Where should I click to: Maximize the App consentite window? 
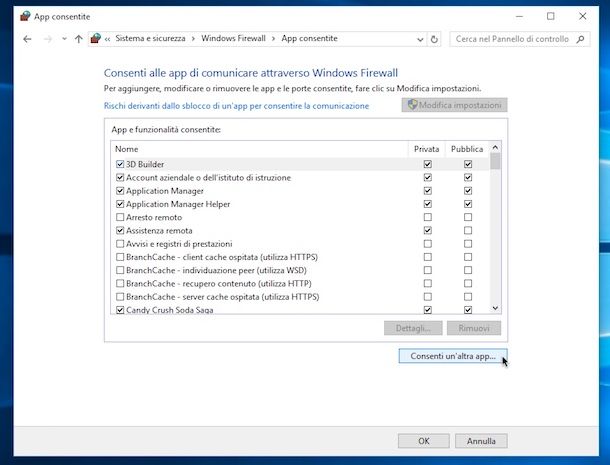[x=550, y=16]
